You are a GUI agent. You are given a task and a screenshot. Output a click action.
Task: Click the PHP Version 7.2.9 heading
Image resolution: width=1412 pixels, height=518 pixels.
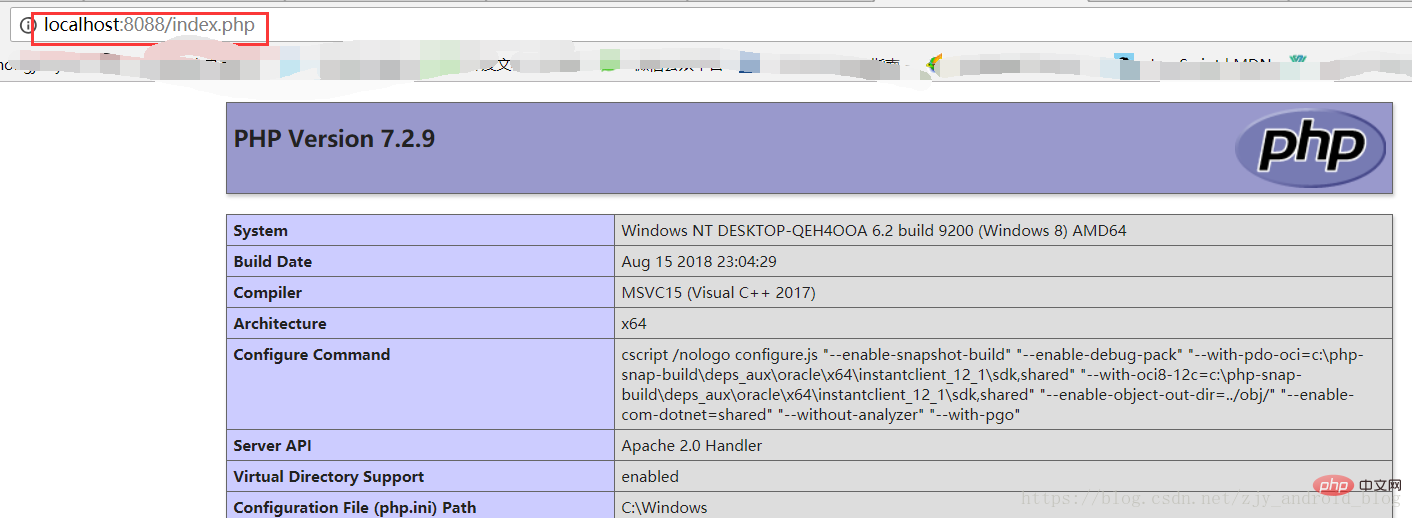334,139
